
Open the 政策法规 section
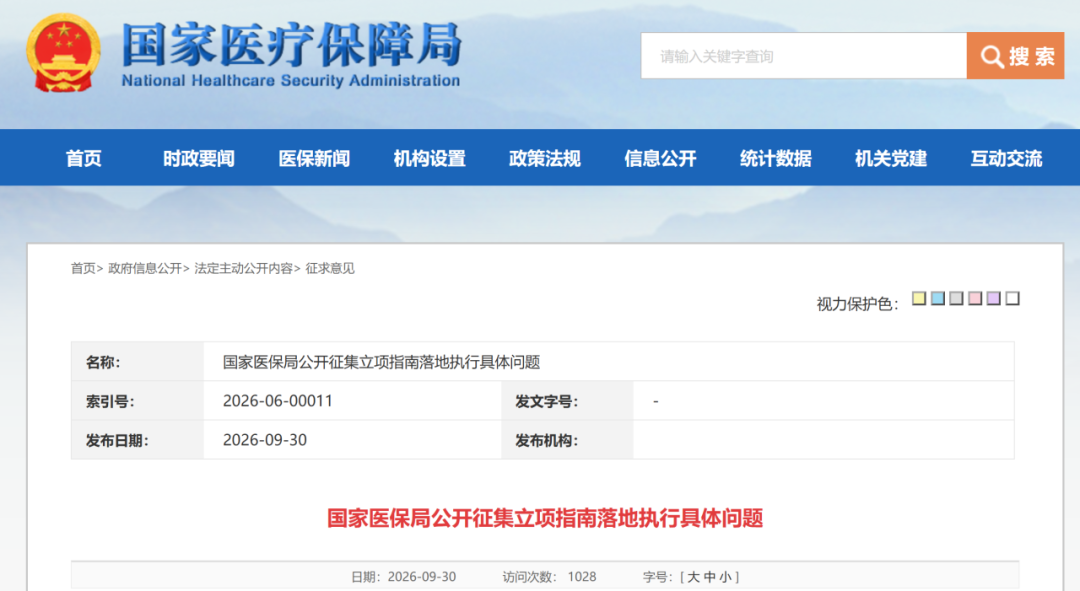545,158
